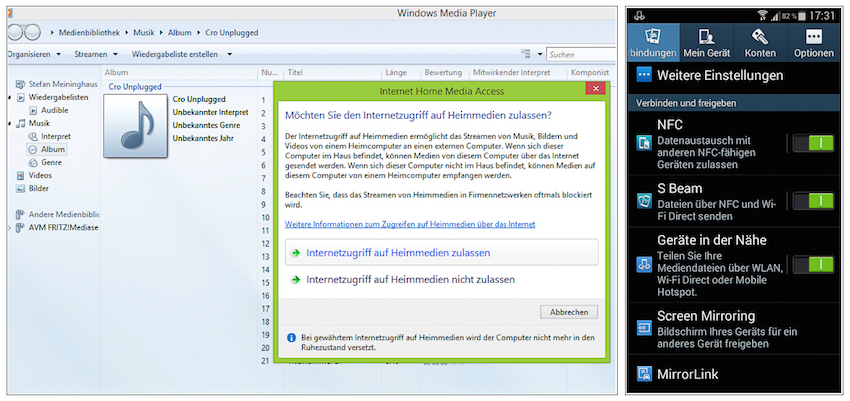Click the Bewertung column header
Screen dimensions: 850x401
[445, 72]
